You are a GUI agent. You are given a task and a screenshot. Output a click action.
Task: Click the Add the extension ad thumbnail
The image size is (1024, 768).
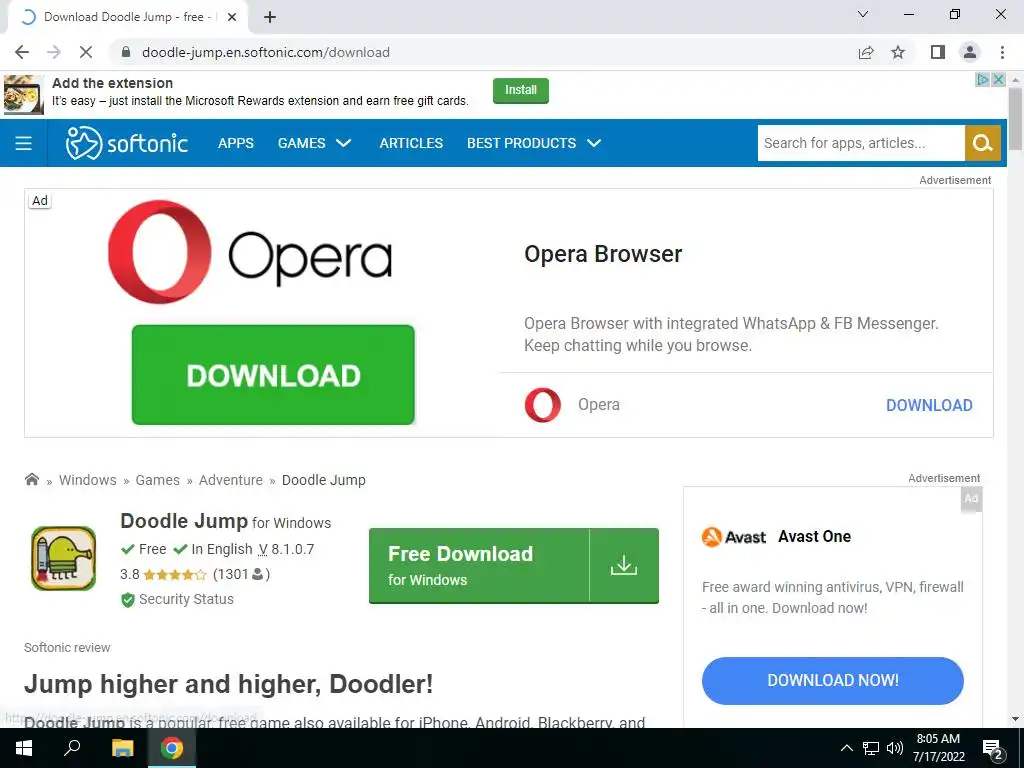pos(24,95)
